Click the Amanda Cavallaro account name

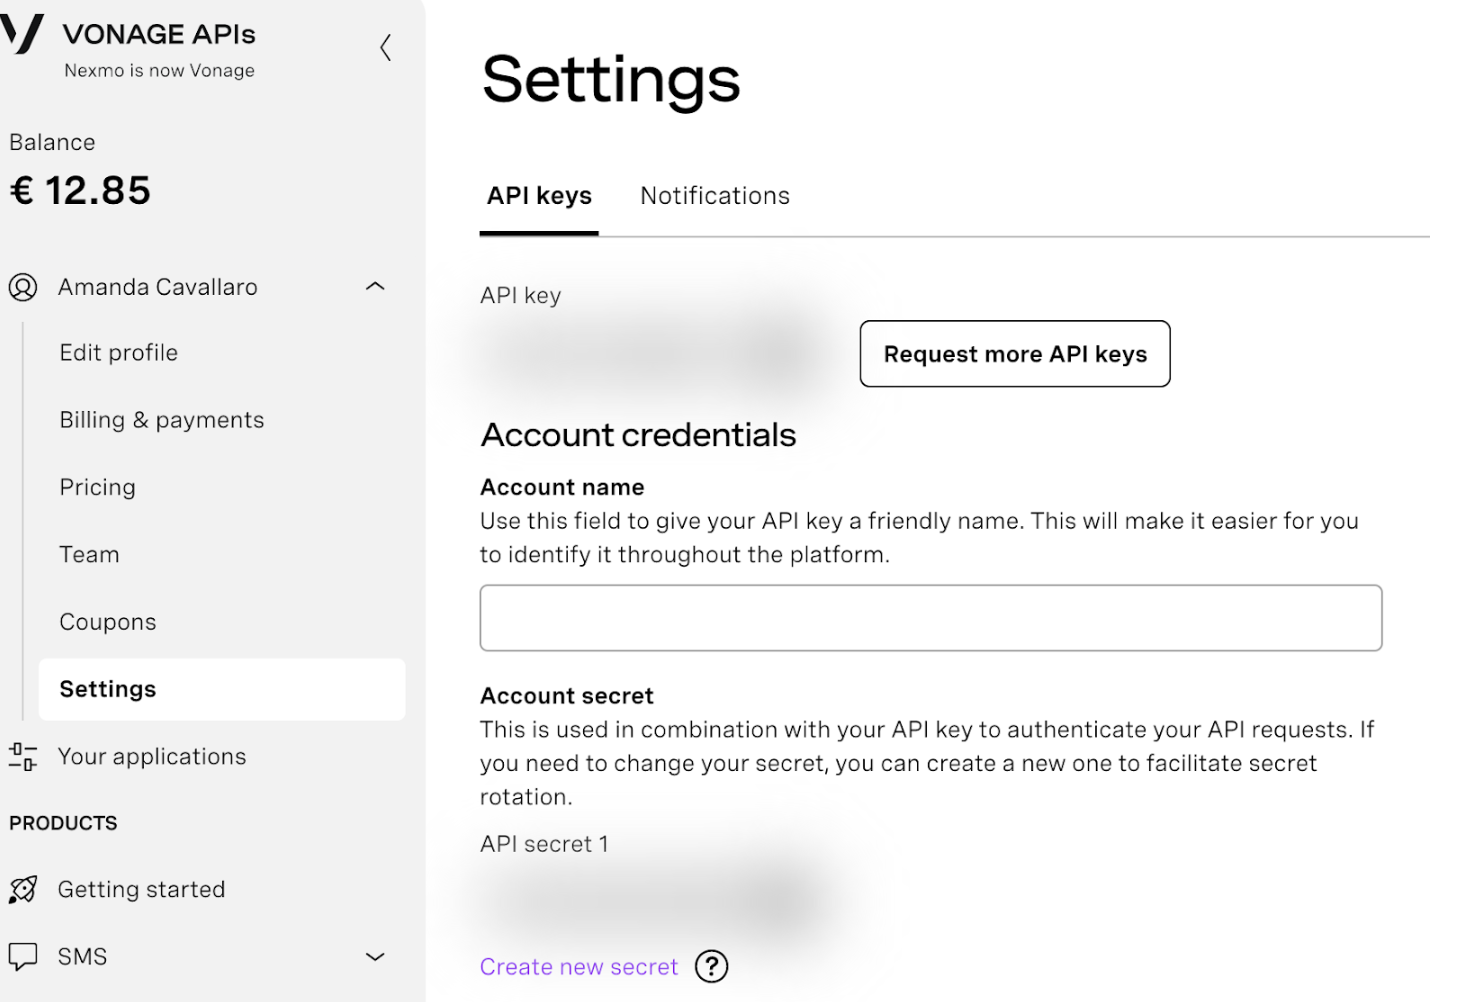coord(158,287)
